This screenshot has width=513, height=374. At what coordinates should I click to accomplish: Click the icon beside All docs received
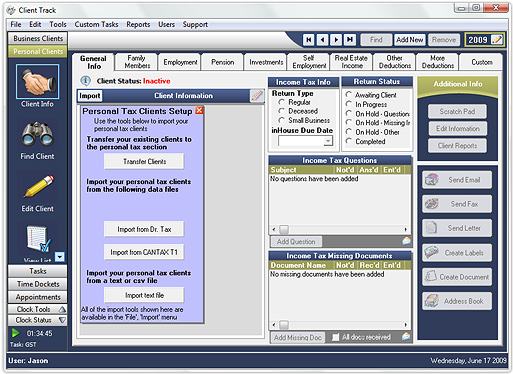(406, 337)
